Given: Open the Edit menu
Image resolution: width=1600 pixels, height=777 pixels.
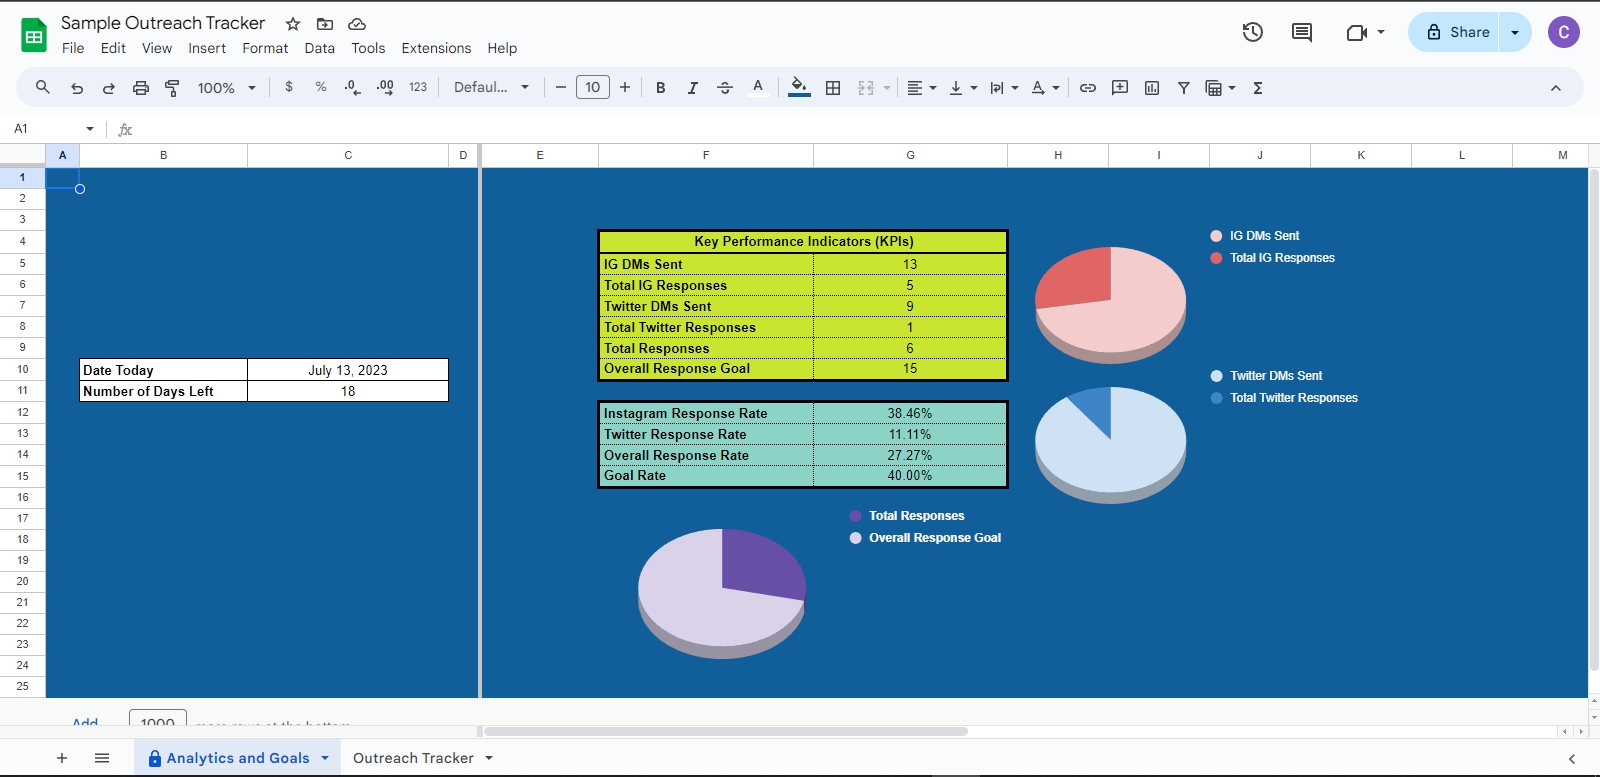Looking at the screenshot, I should (113, 48).
